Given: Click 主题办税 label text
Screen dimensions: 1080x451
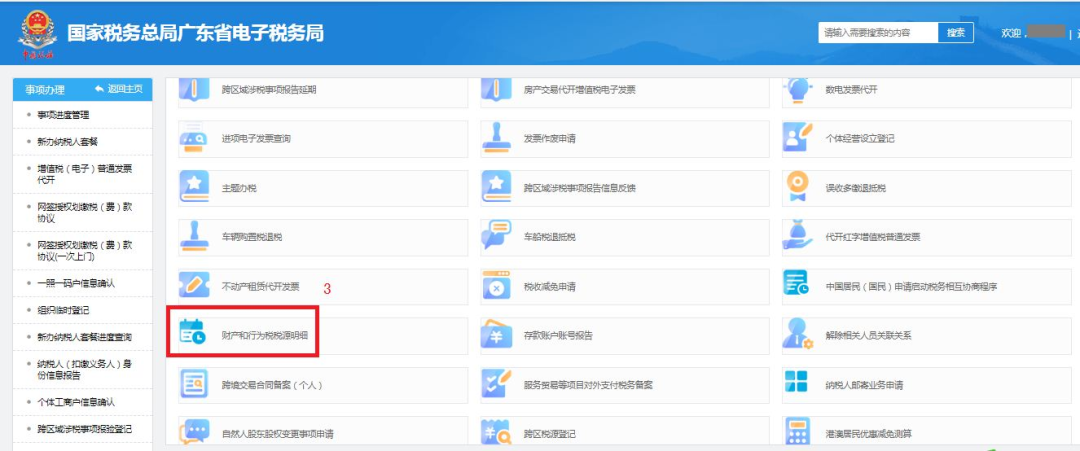Looking at the screenshot, I should [x=239, y=188].
